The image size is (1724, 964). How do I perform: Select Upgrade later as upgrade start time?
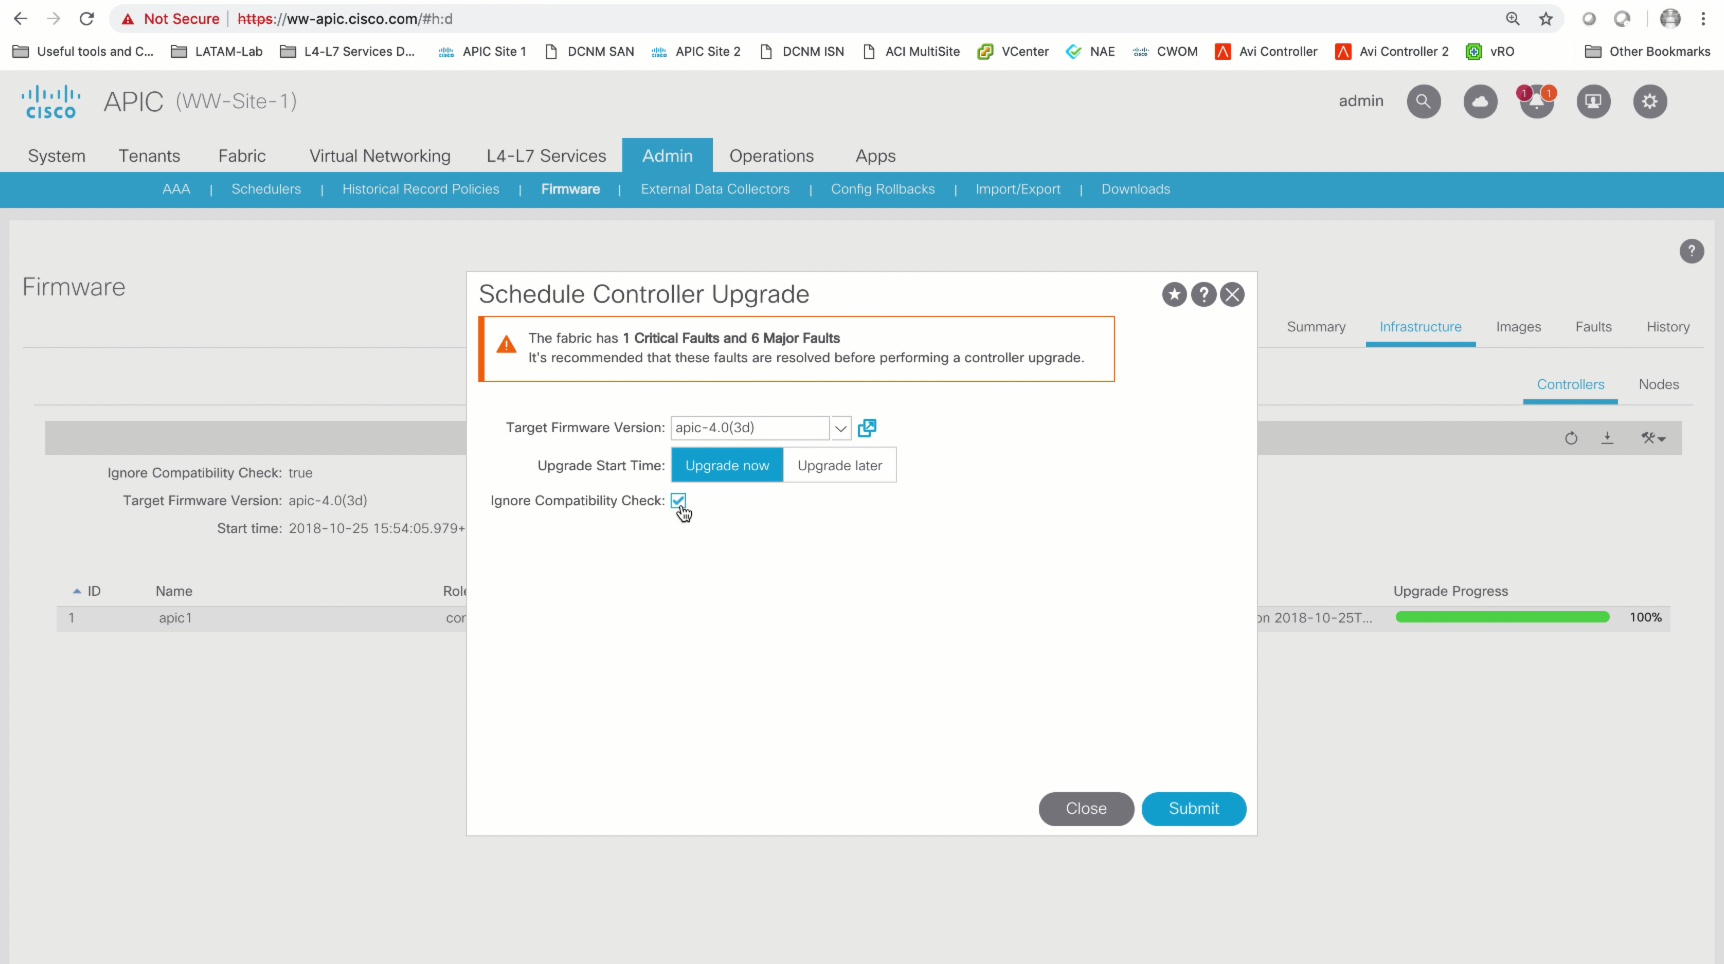[839, 465]
